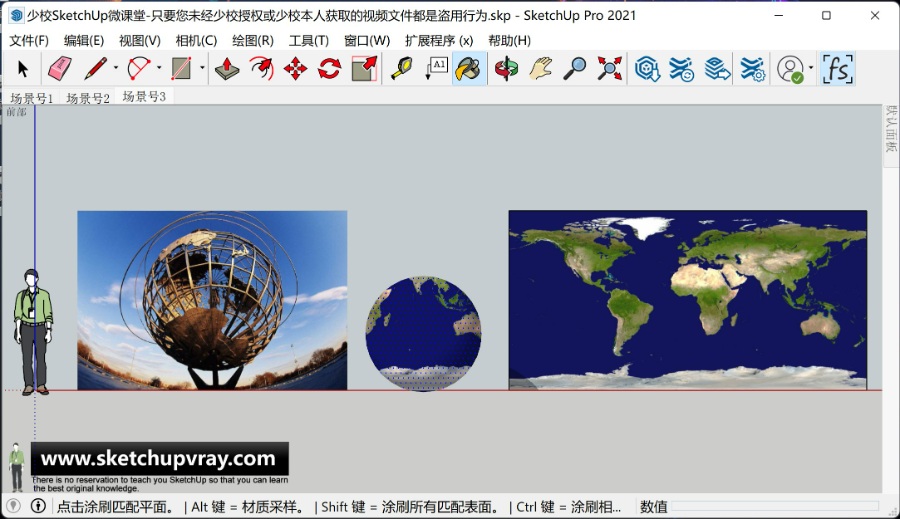The height and width of the screenshot is (519, 900).
Task: Choose the Move tool with four arrows
Action: click(295, 69)
